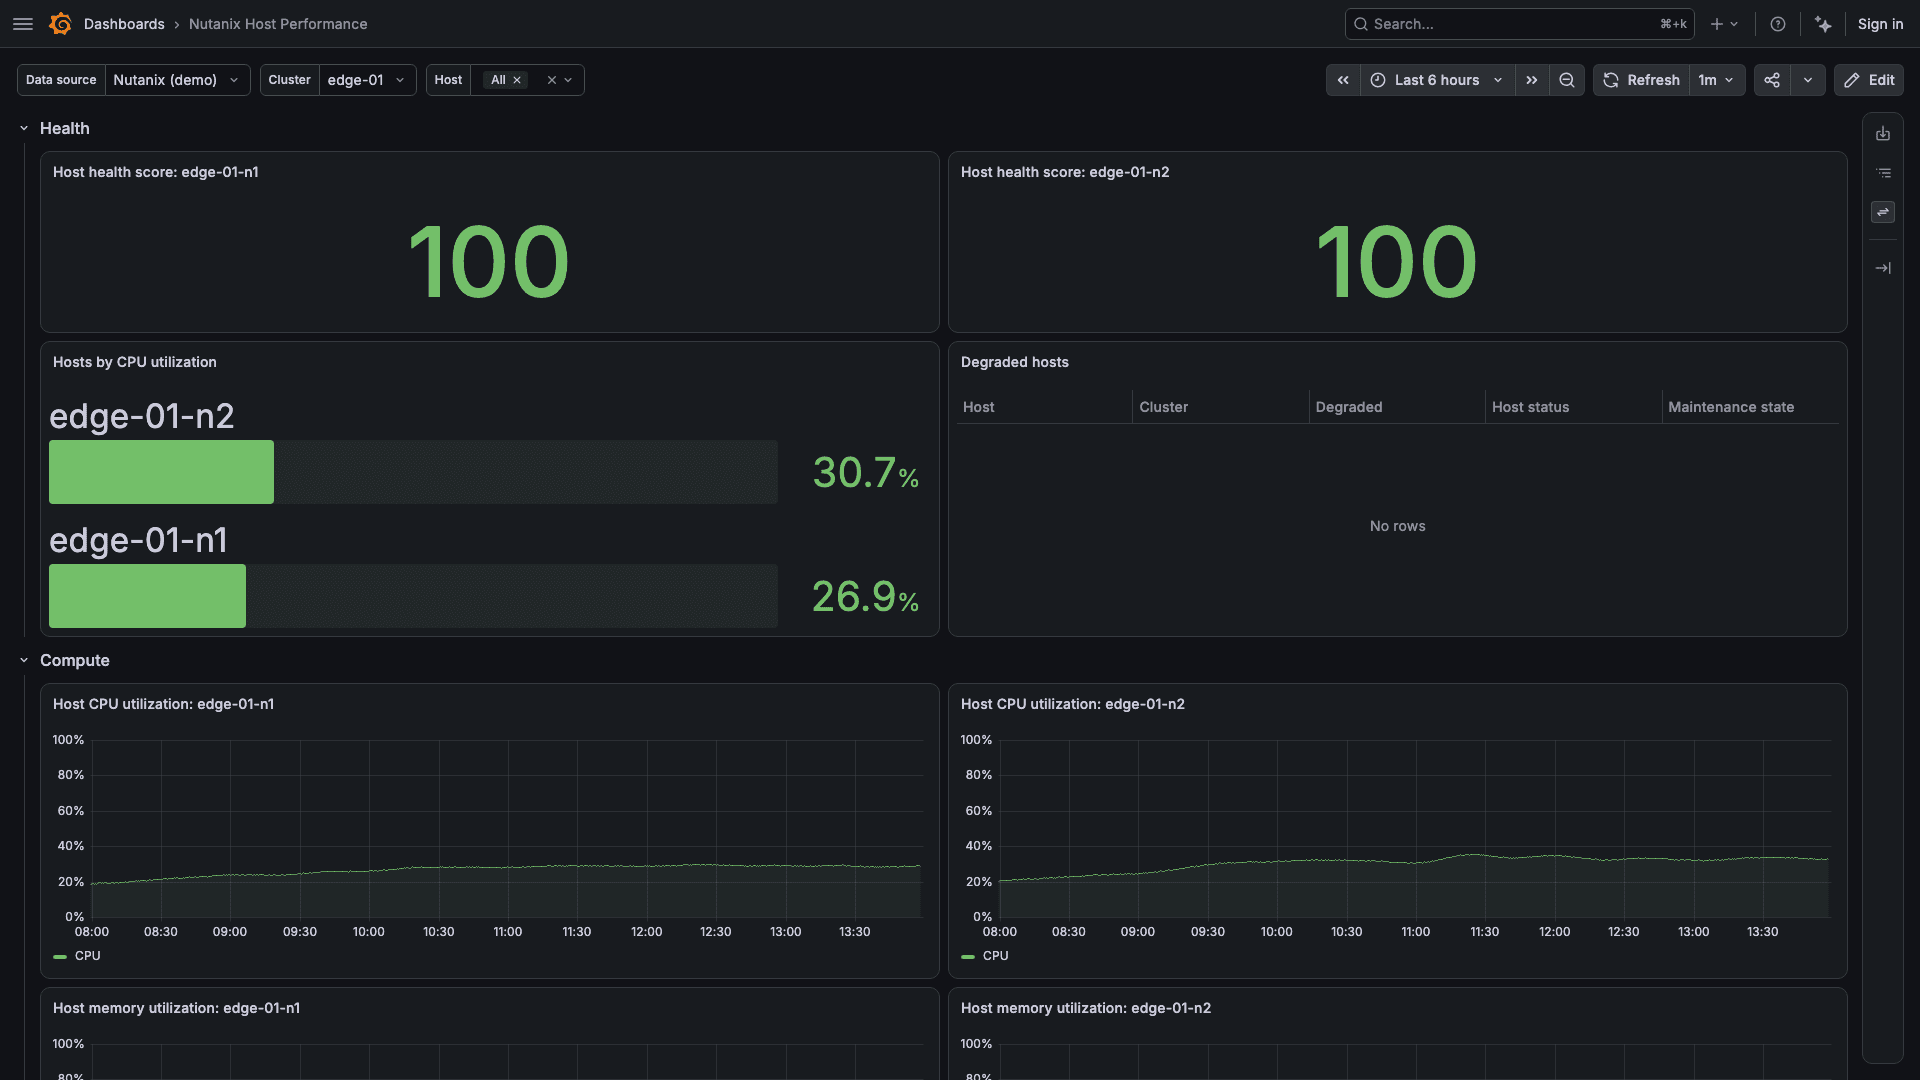
Task: Sort table by Host status column
Action: pos(1530,407)
